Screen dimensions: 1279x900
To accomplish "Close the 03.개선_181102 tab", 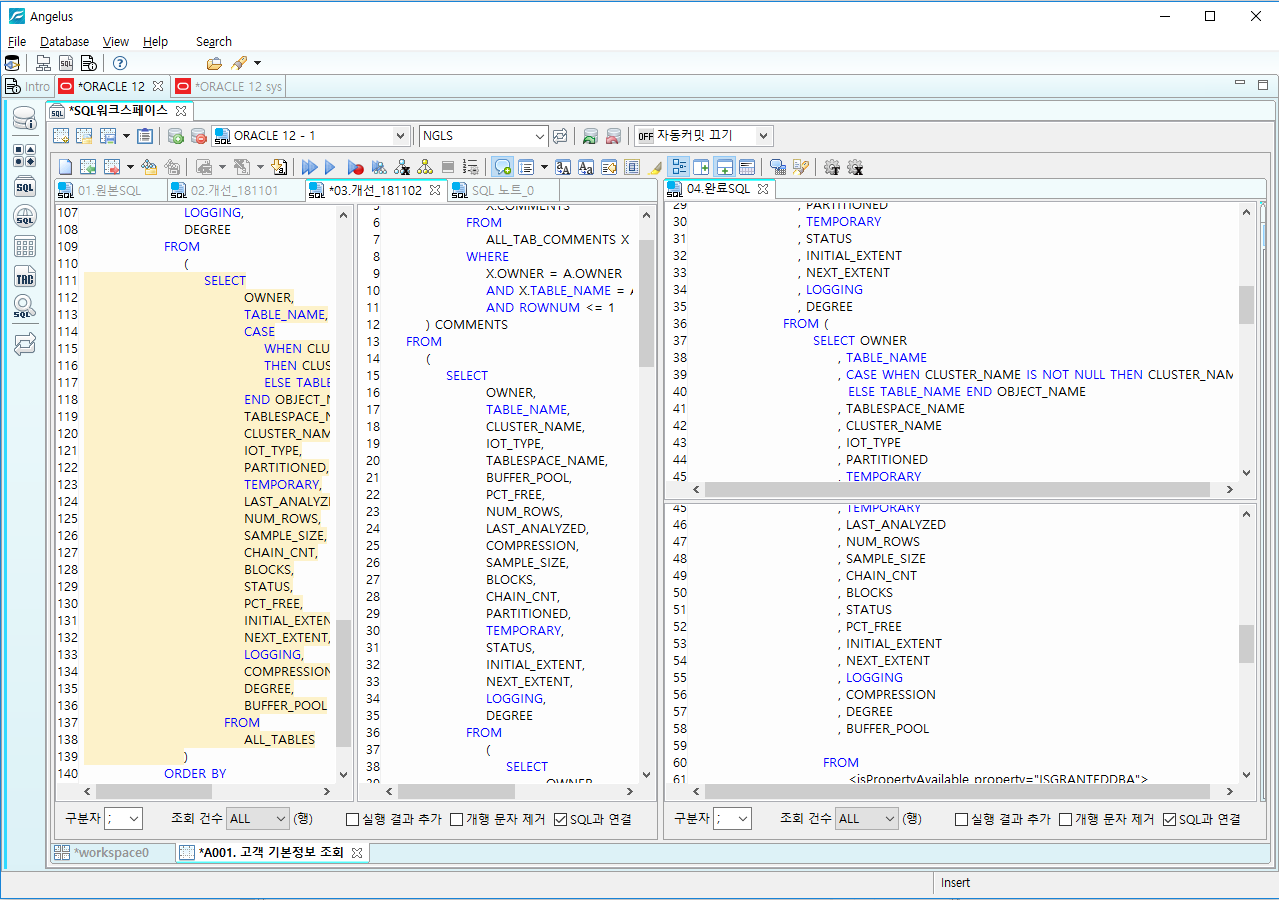I will coord(435,190).
